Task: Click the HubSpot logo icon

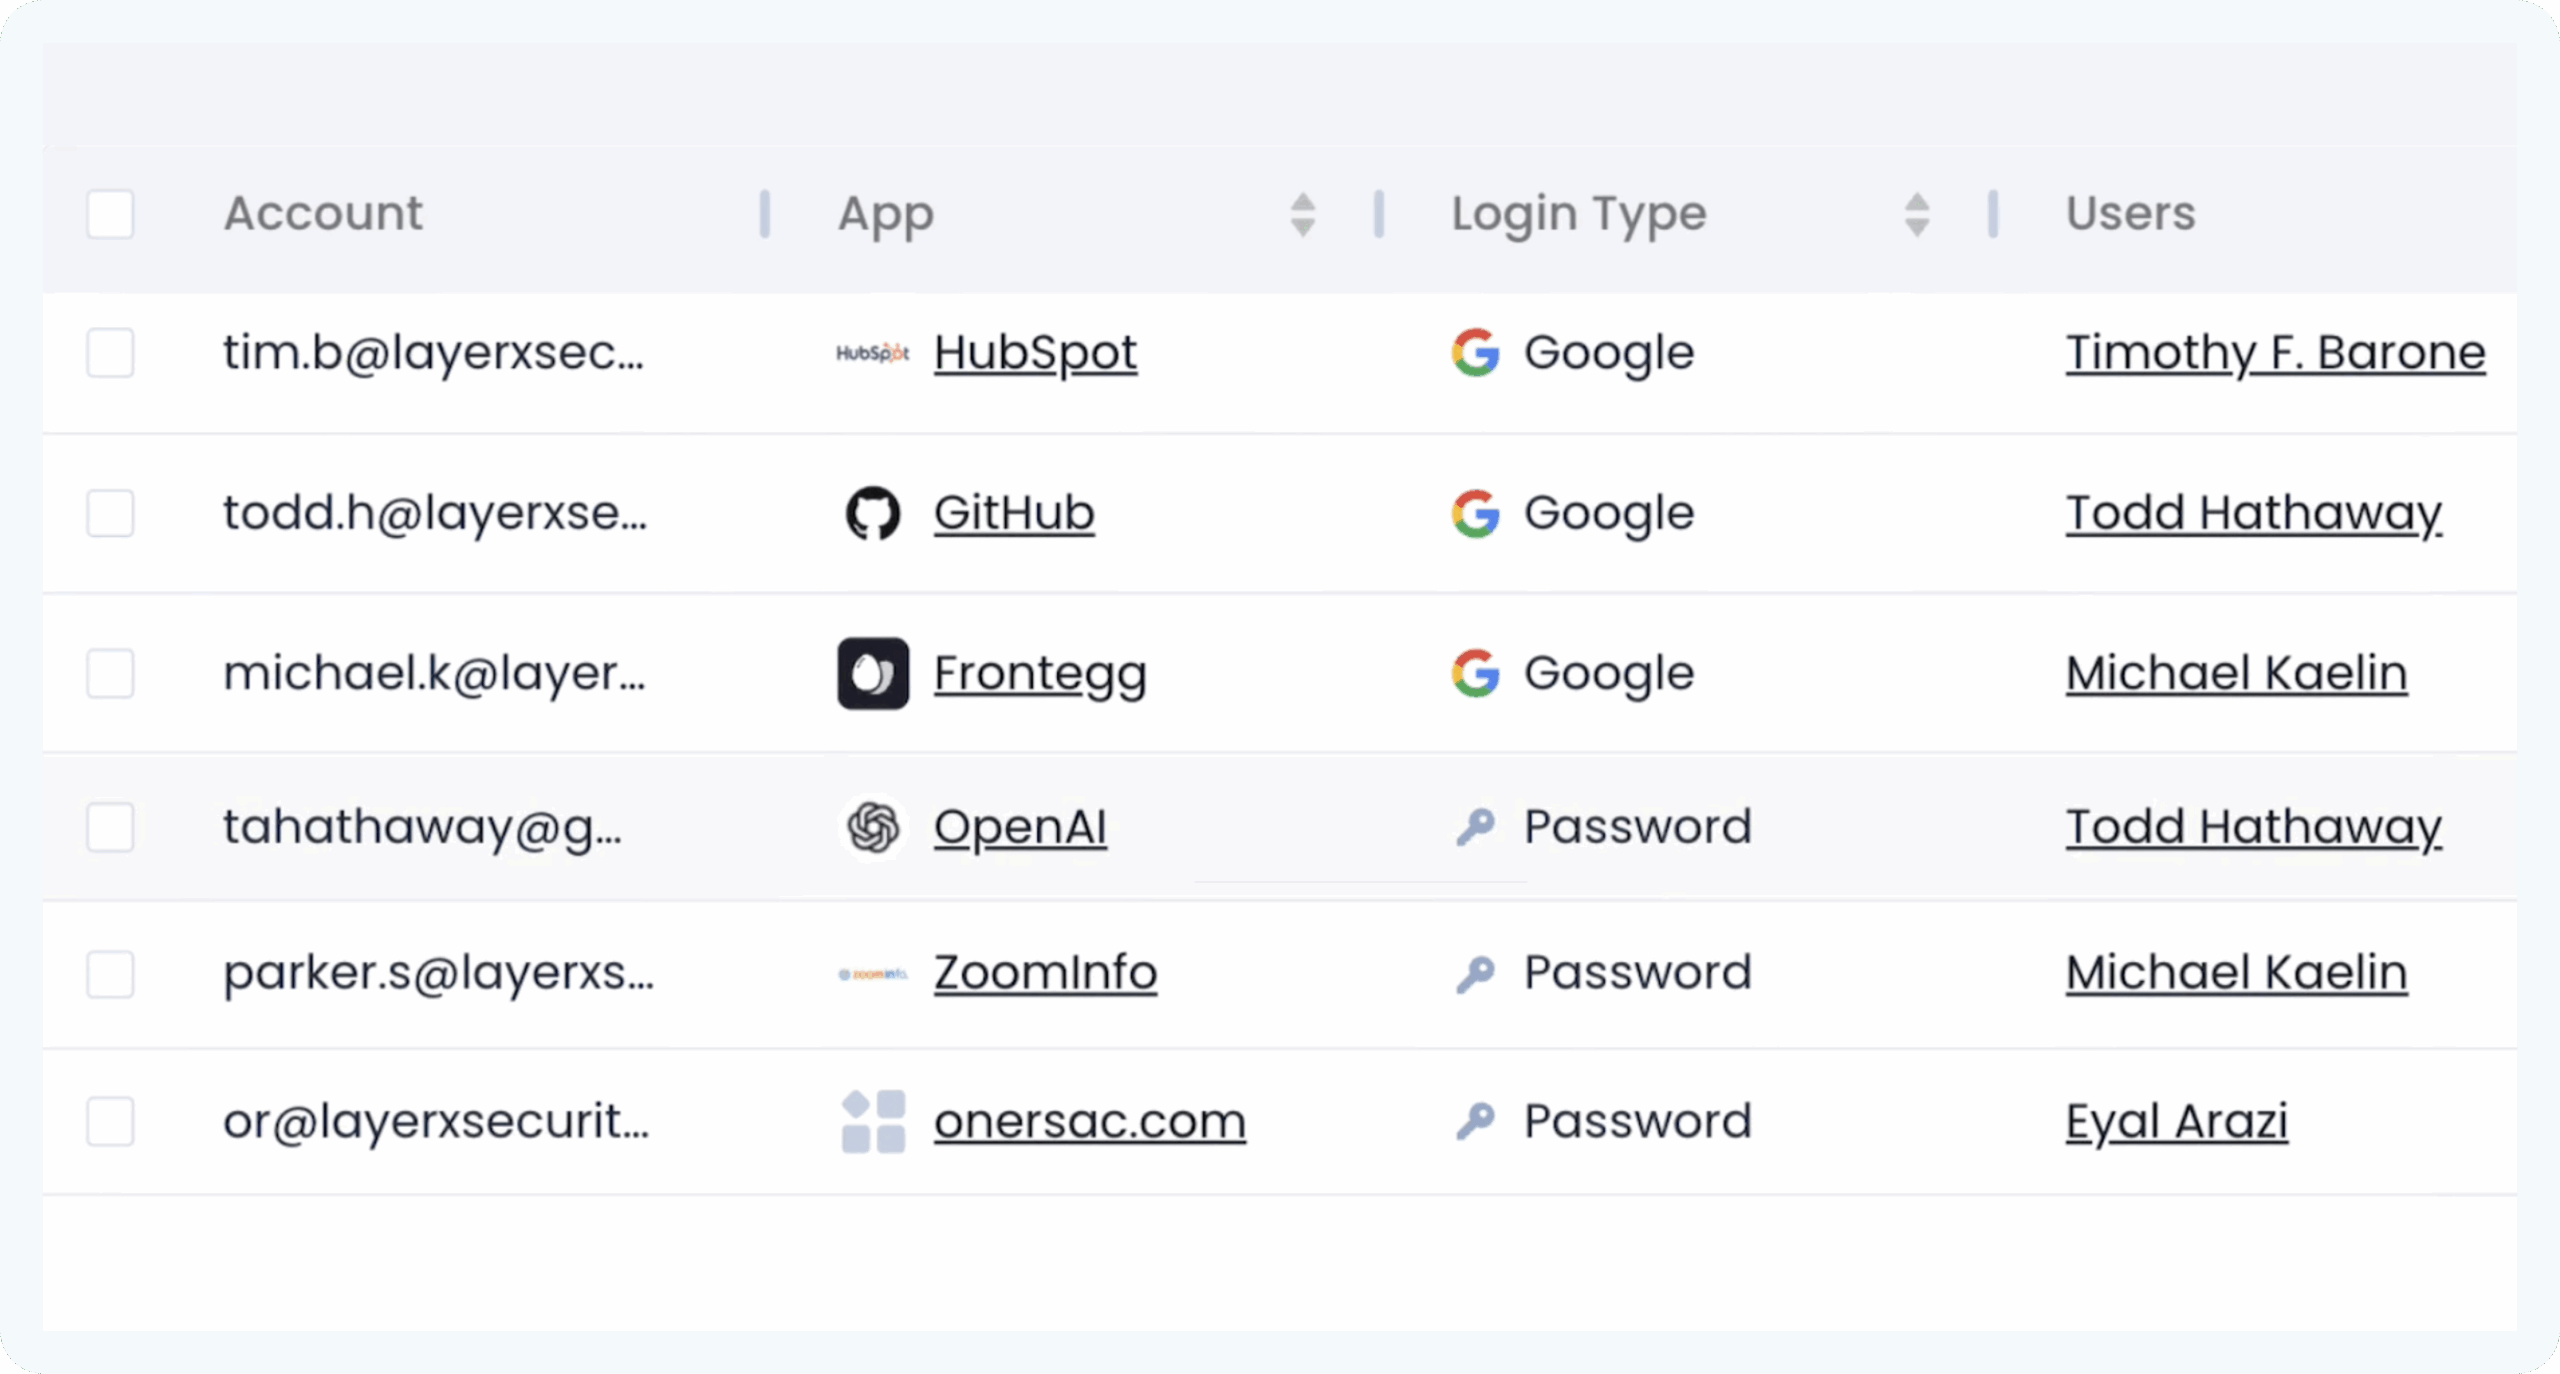Action: [872, 353]
